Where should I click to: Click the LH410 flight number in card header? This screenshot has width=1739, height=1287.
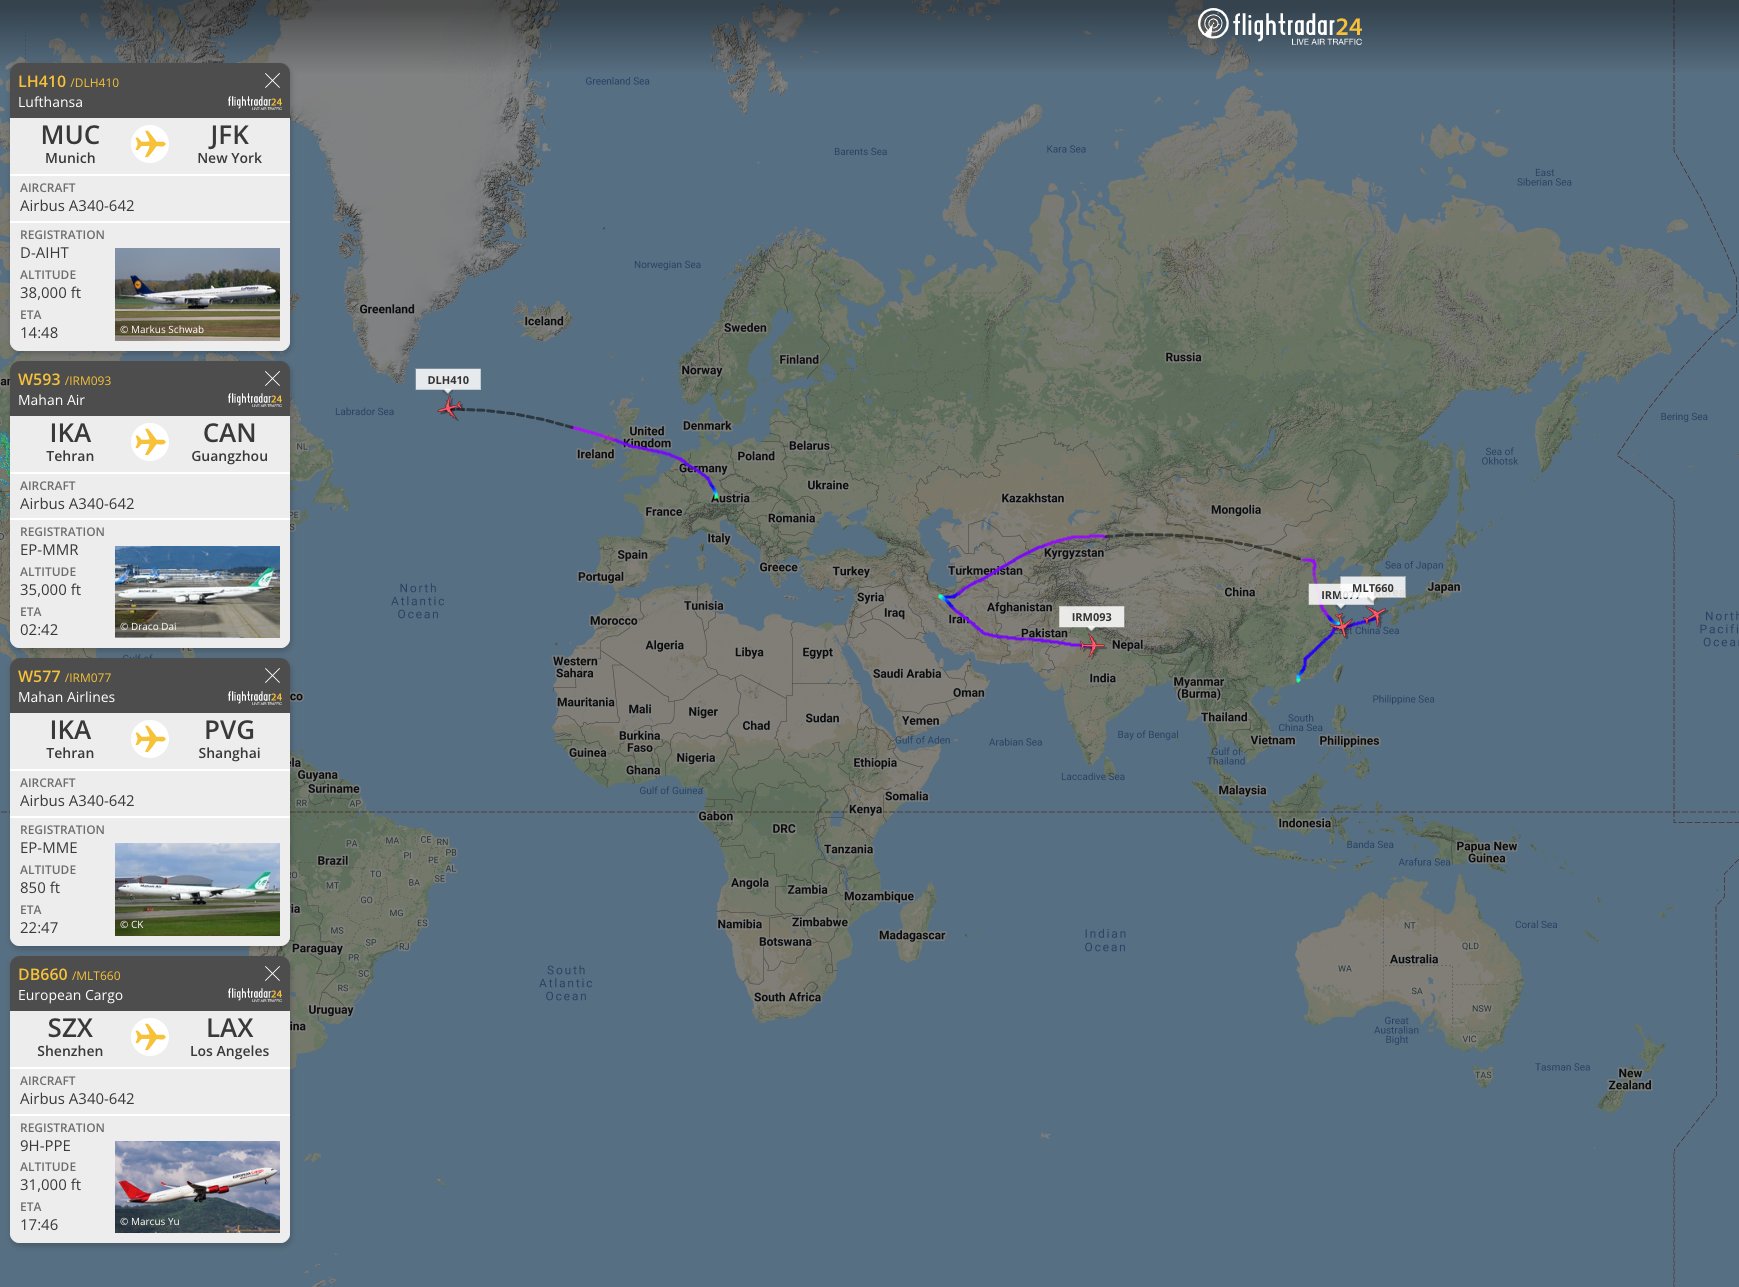click(x=42, y=82)
